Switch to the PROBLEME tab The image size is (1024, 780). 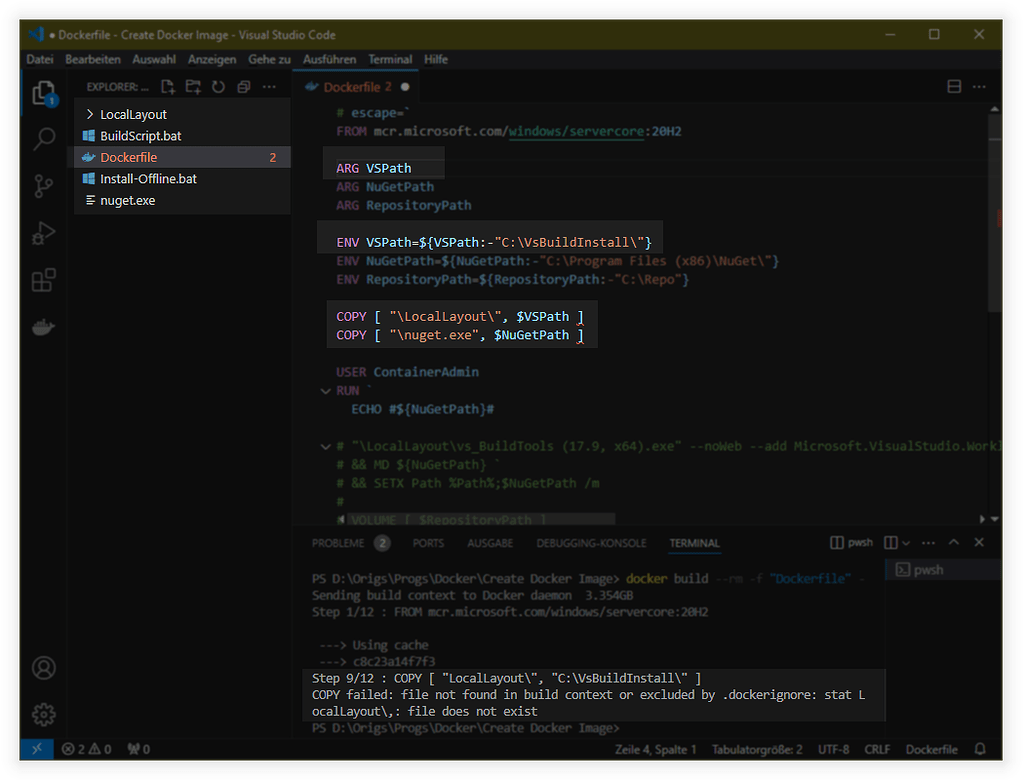tap(338, 543)
